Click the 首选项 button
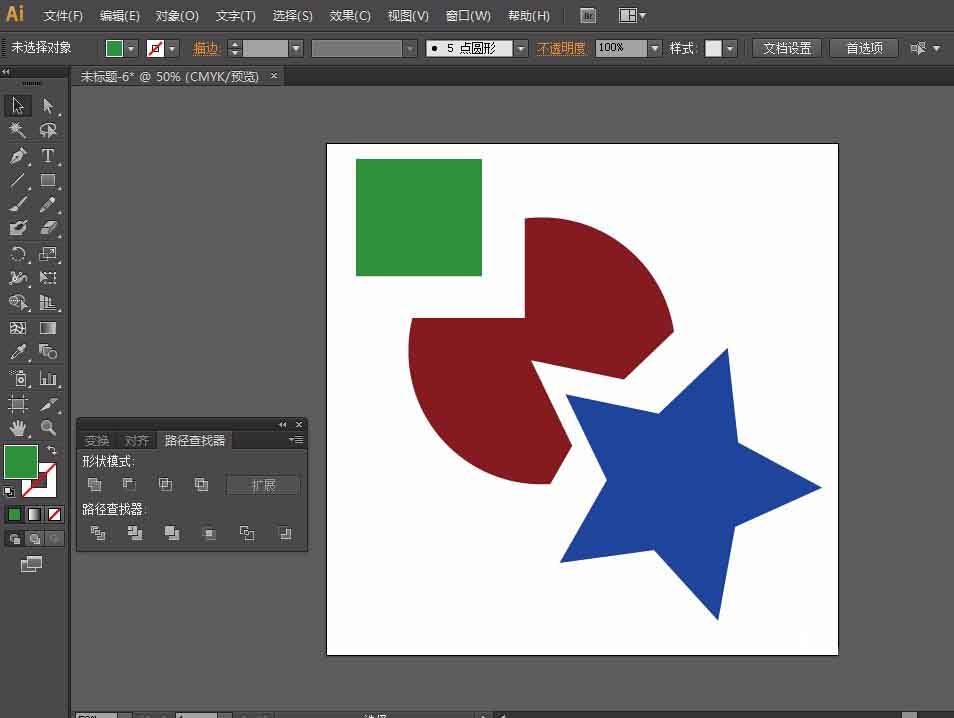 [x=864, y=48]
